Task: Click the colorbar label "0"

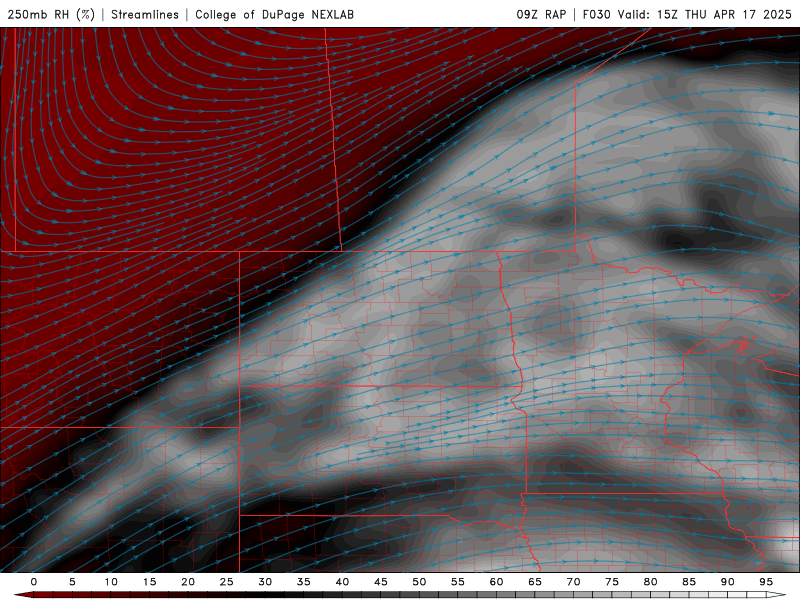Action: point(34,582)
